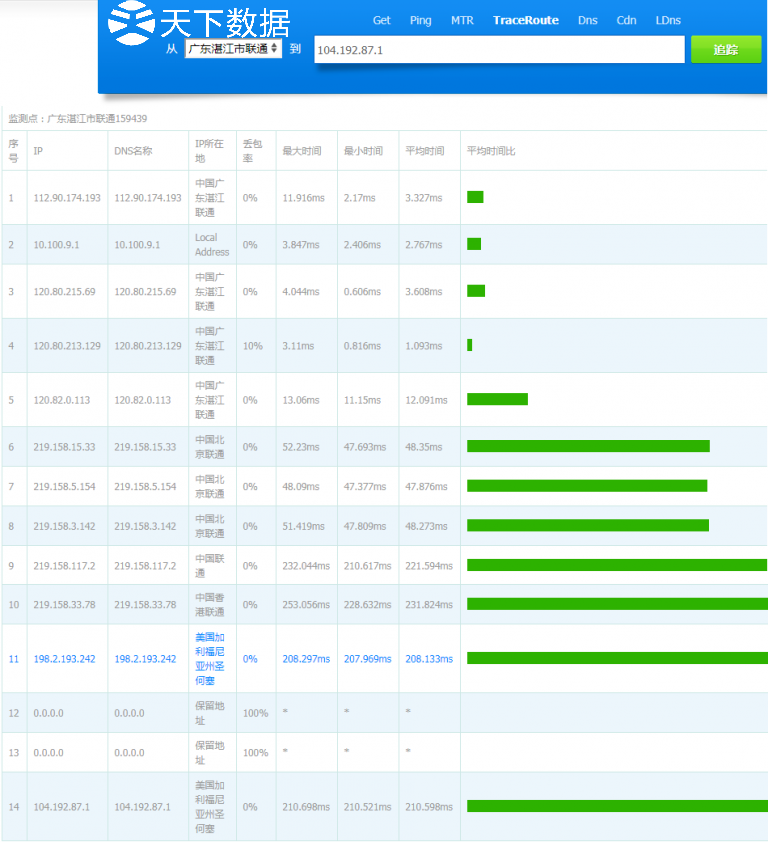Open hop 11 IP link in the IP column
Viewport: 768px width, 842px height.
[64, 659]
